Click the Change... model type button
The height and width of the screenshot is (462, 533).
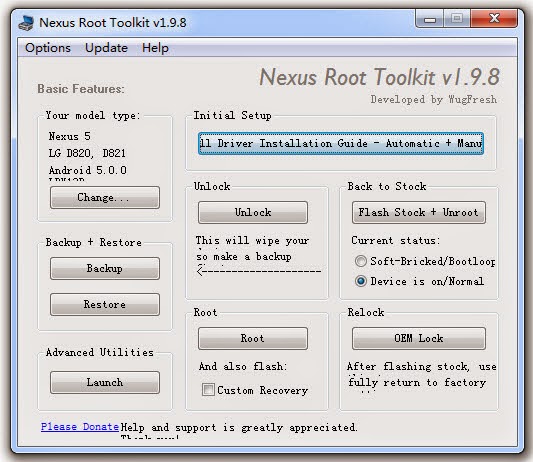click(105, 198)
